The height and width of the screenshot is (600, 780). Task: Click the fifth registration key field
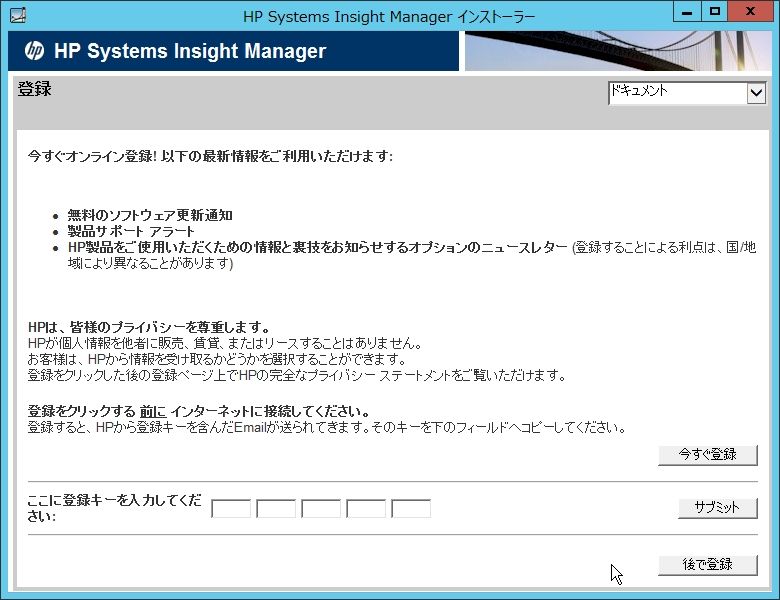tap(411, 508)
